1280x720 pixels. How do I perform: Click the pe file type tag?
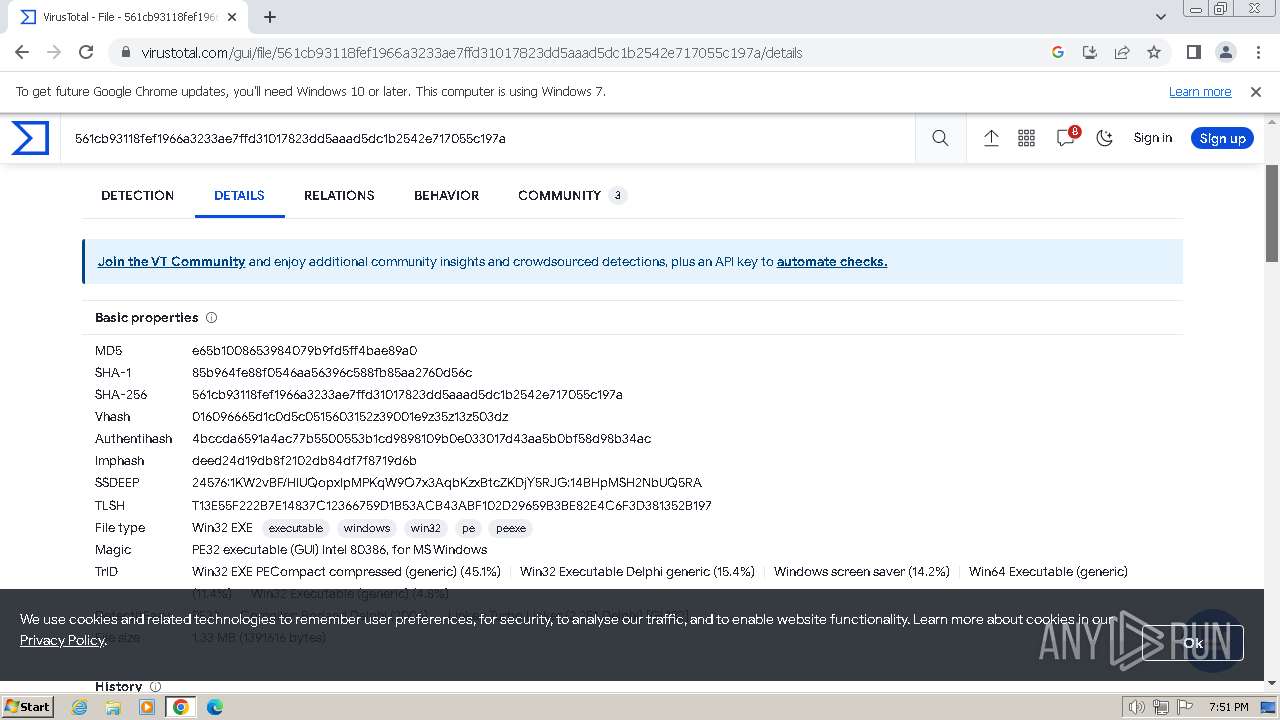tap(468, 528)
